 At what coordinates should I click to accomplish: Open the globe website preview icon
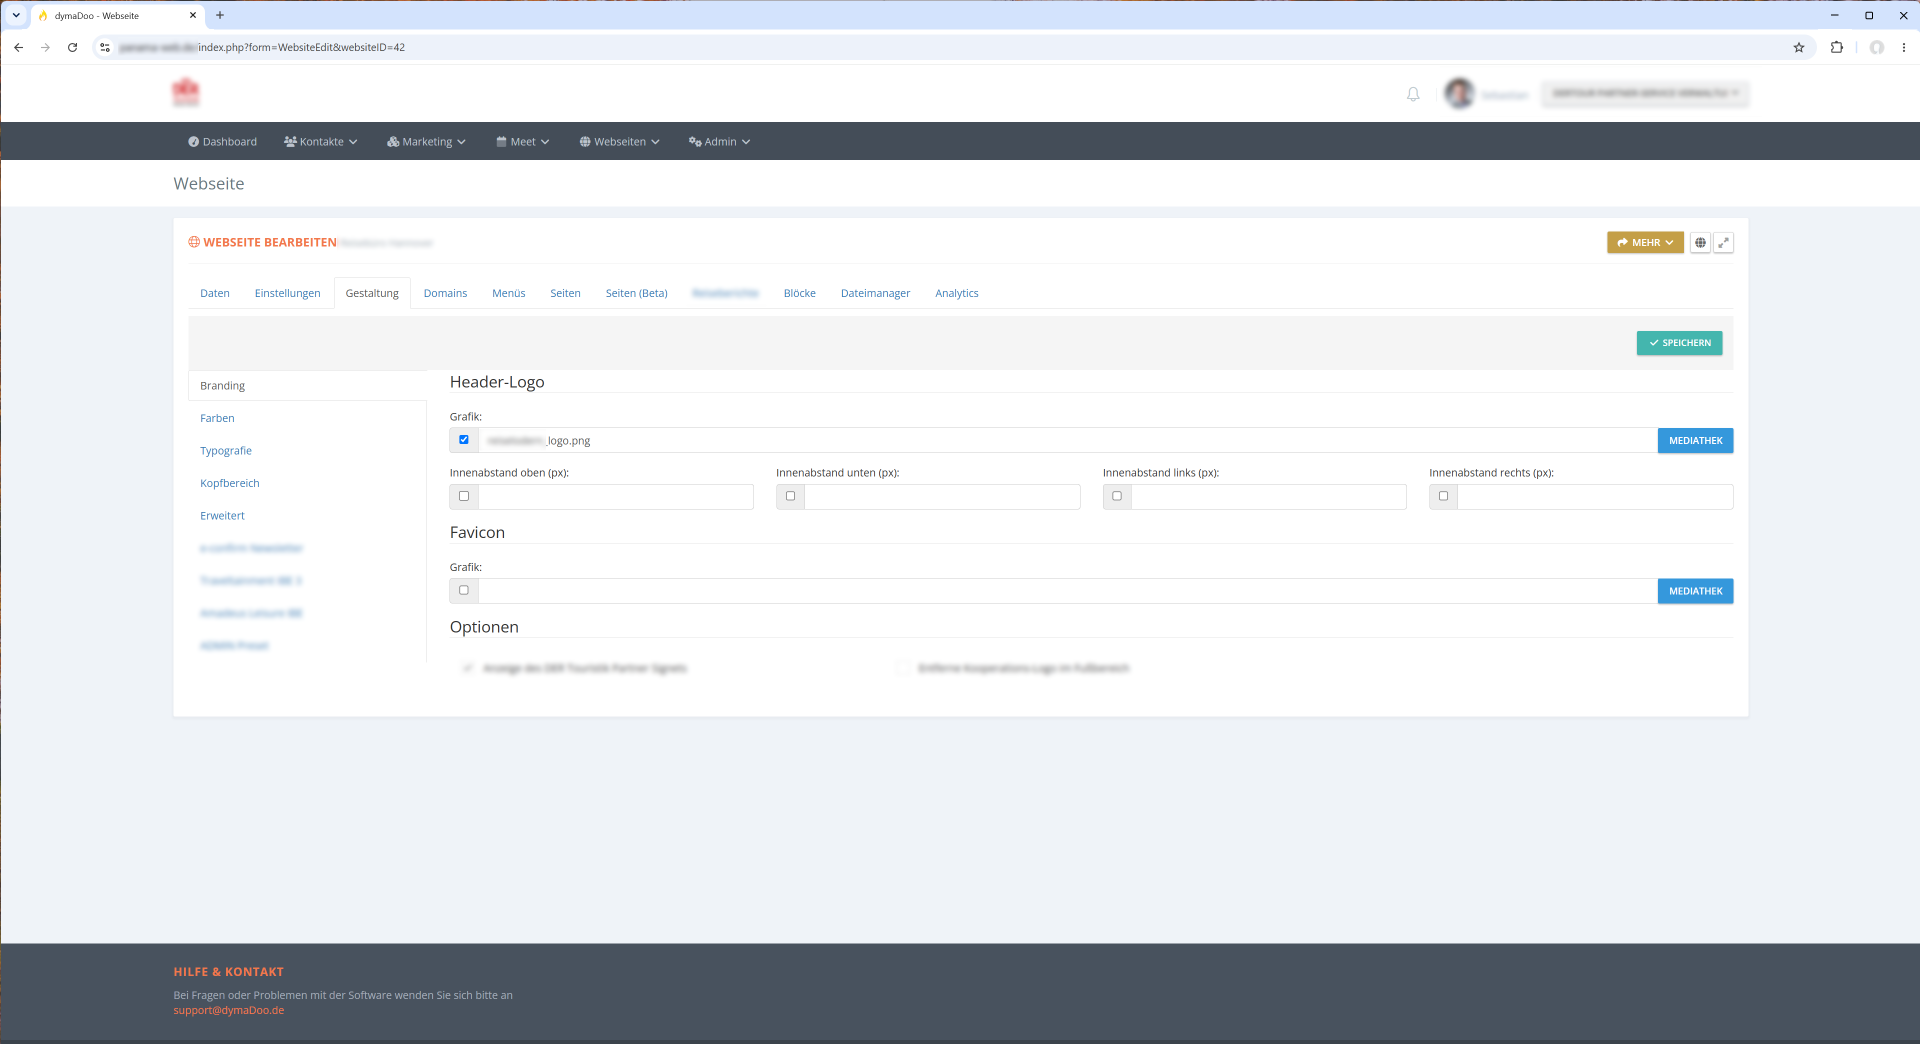click(1700, 243)
